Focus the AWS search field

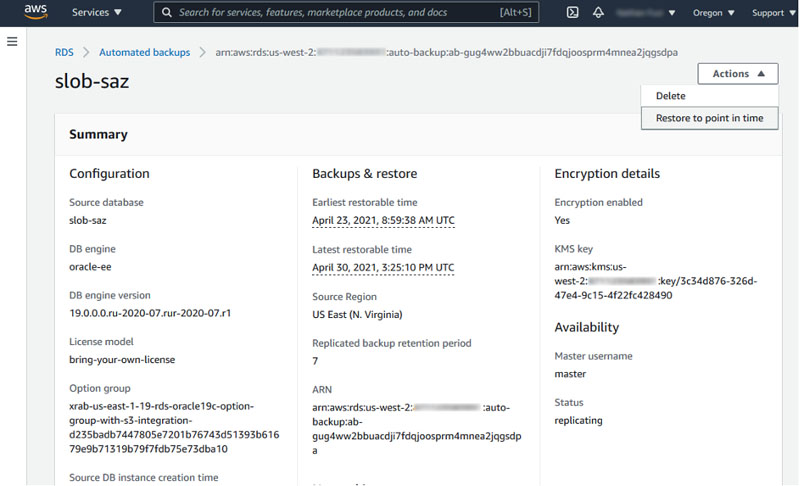[346, 12]
